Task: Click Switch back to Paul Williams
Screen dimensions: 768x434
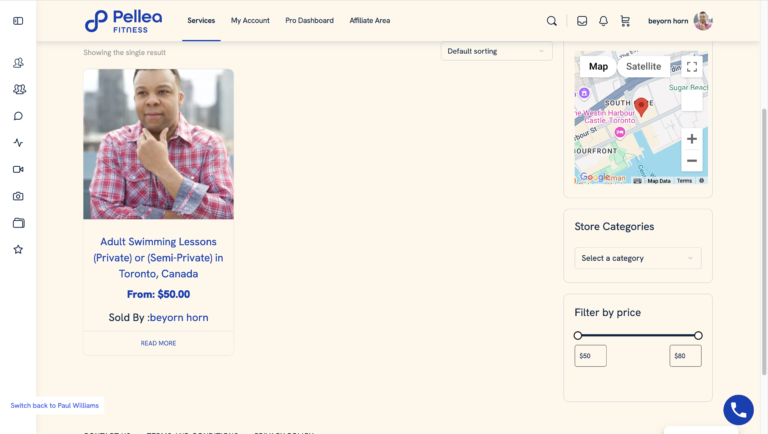Action: click(54, 406)
